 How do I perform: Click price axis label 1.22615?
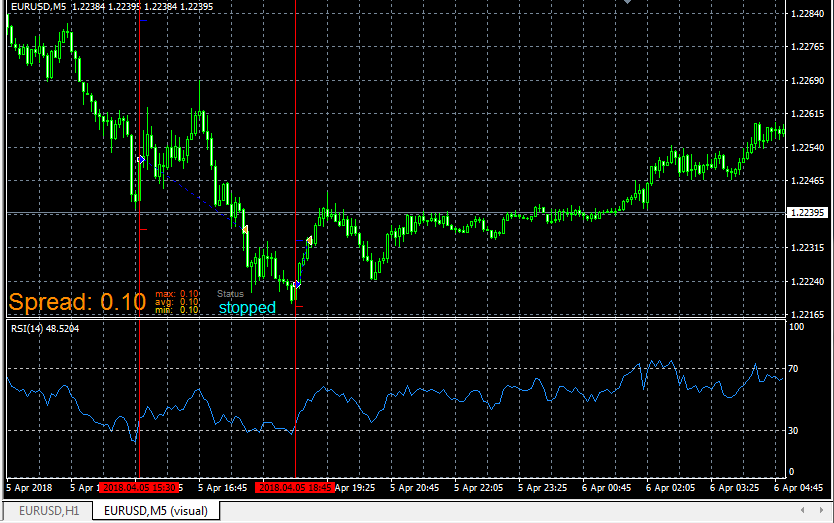pyautogui.click(x=807, y=114)
